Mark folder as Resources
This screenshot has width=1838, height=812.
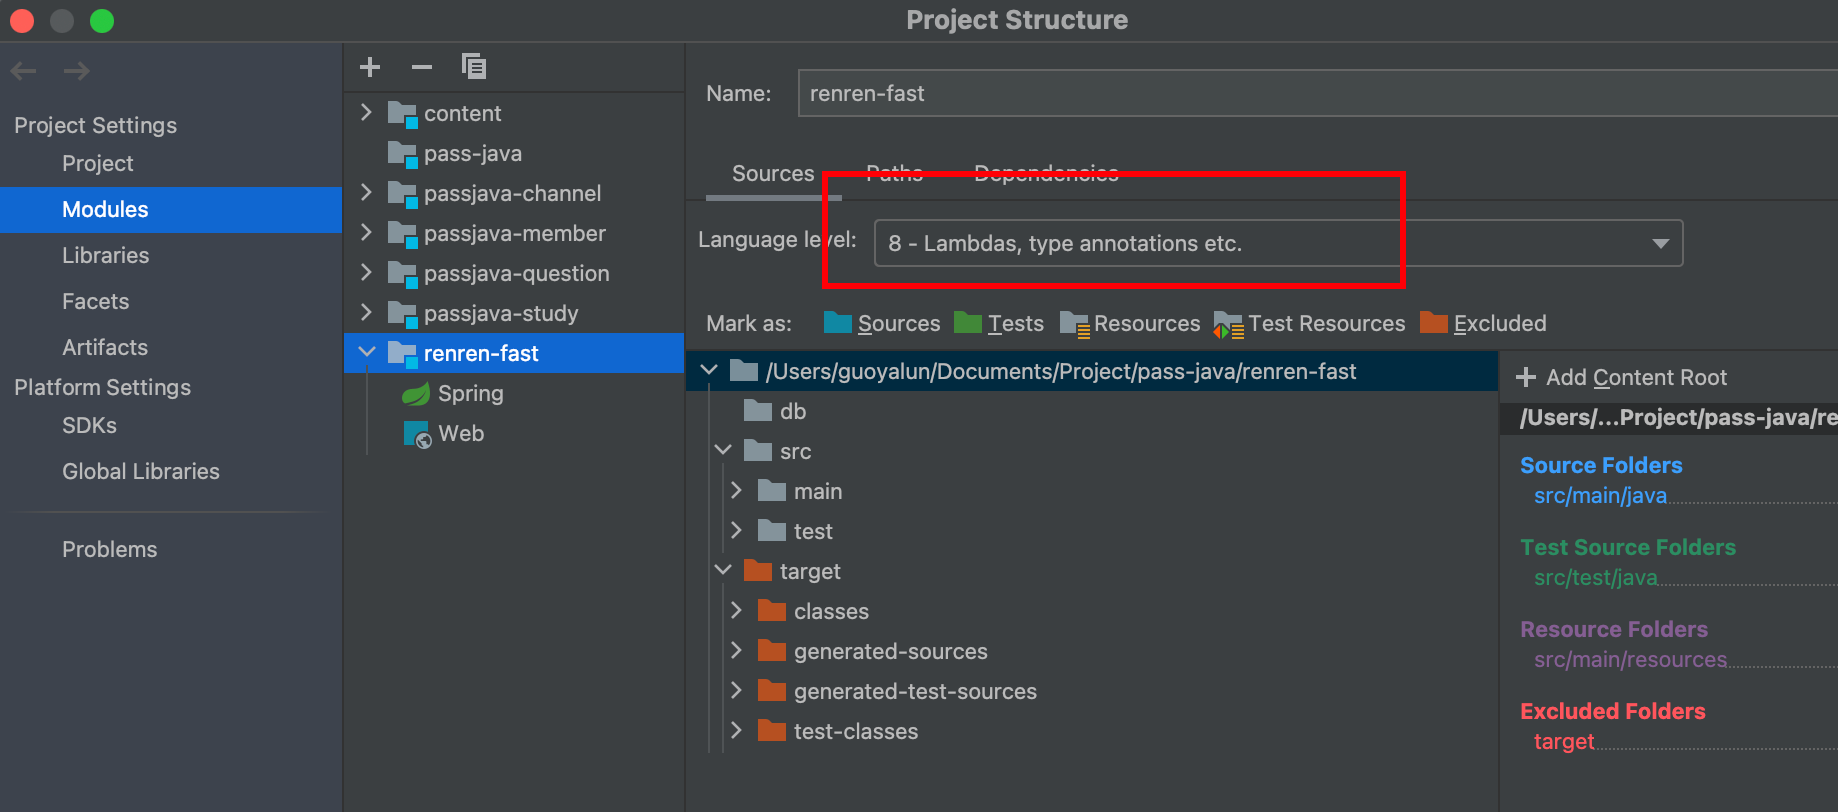pyautogui.click(x=1130, y=324)
